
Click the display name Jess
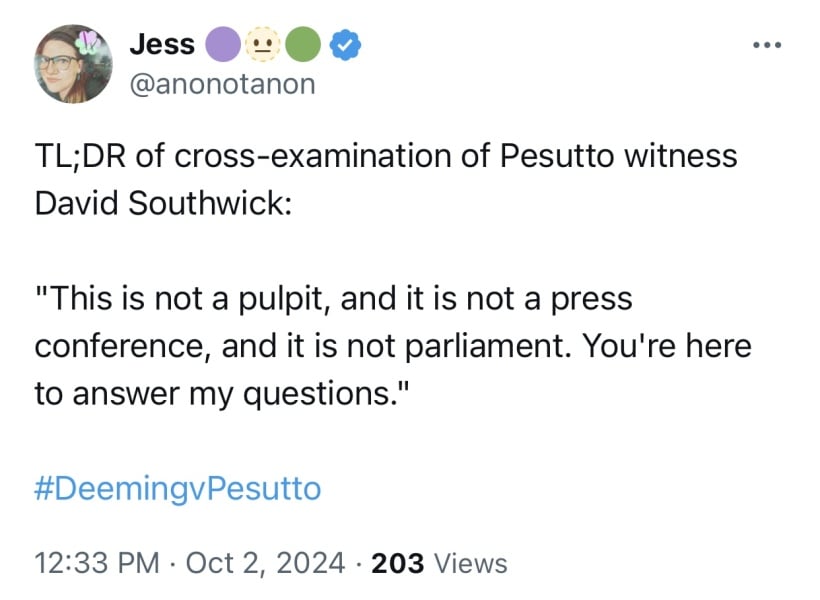point(161,44)
